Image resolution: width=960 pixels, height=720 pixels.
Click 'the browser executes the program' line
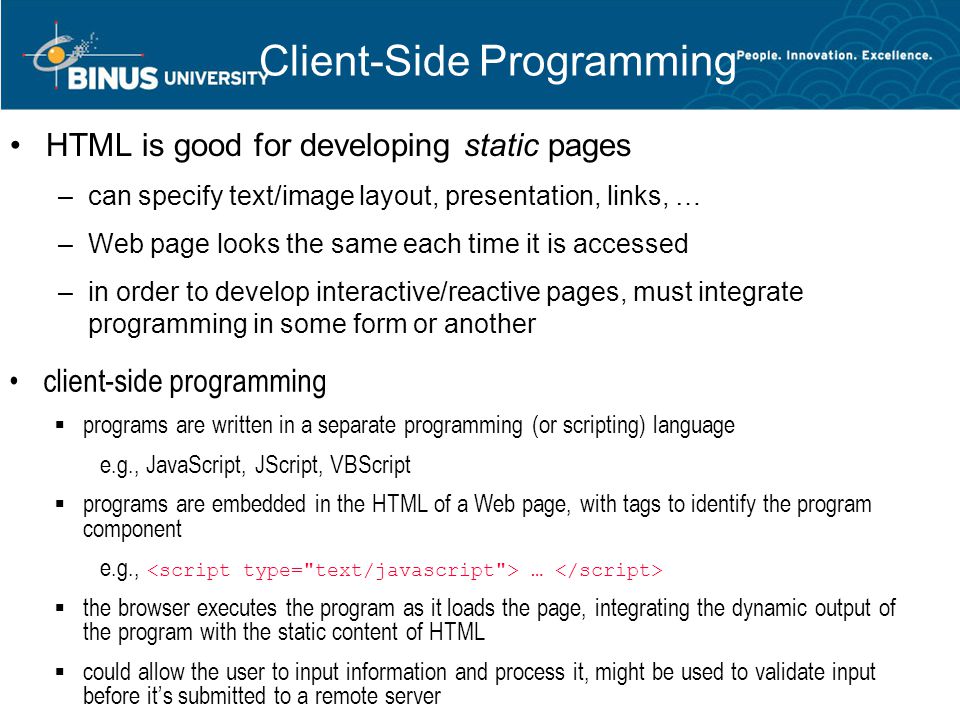(x=489, y=608)
